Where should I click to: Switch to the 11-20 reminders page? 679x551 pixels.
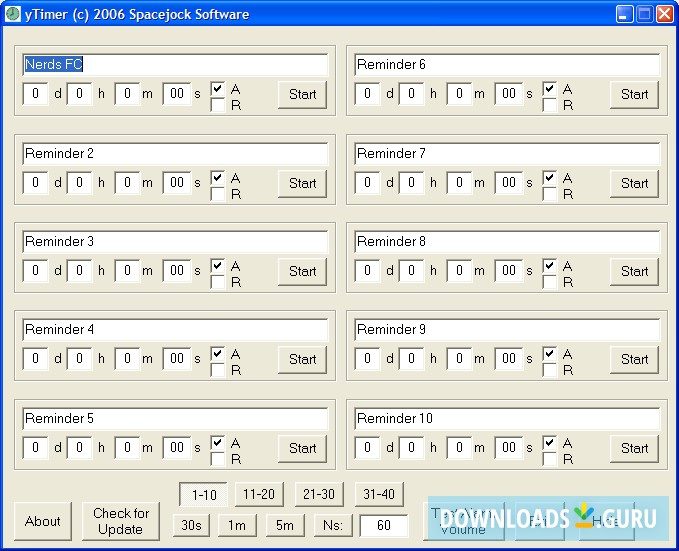pyautogui.click(x=259, y=494)
